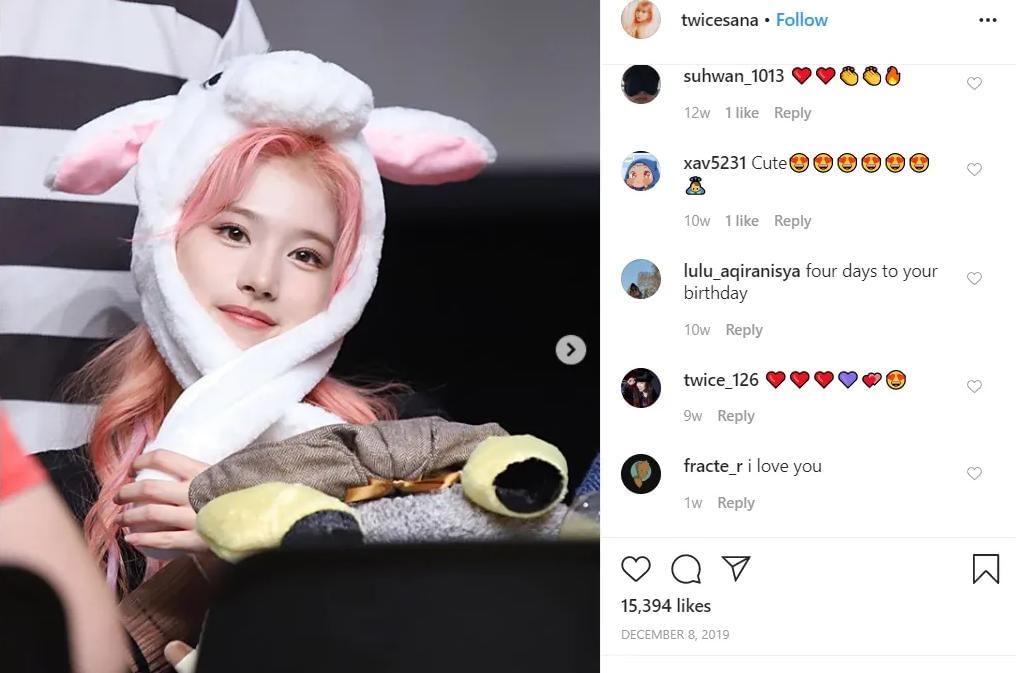1016x673 pixels.
Task: Open the December 8, 2019 timestamp
Action: coord(675,634)
